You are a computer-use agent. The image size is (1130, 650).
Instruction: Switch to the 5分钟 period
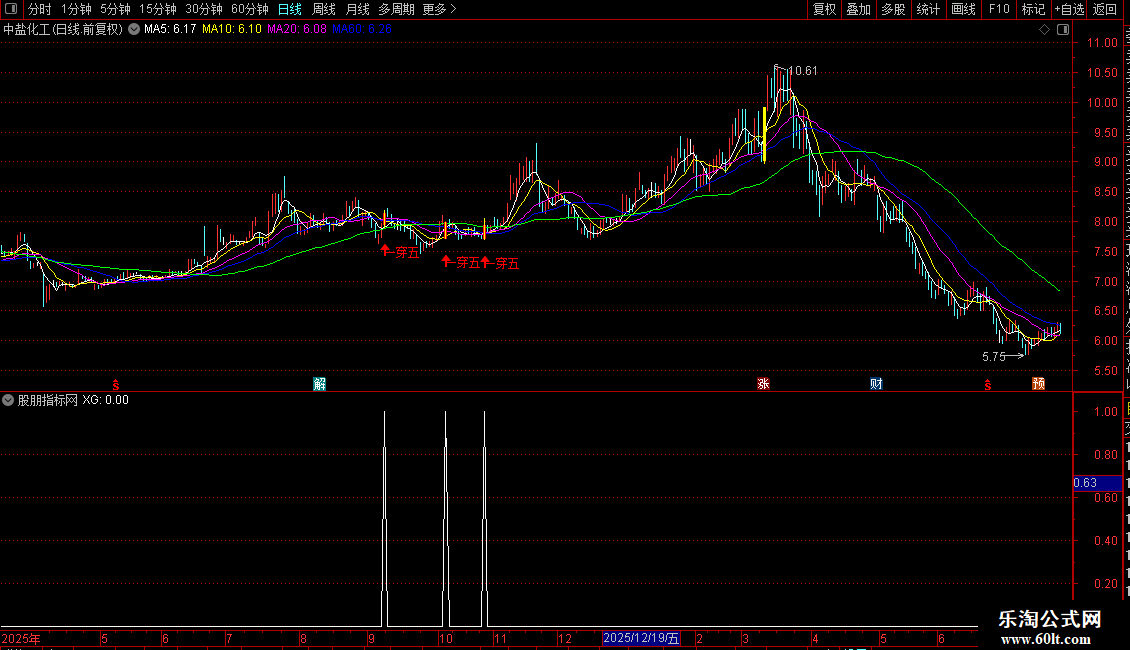(x=115, y=9)
